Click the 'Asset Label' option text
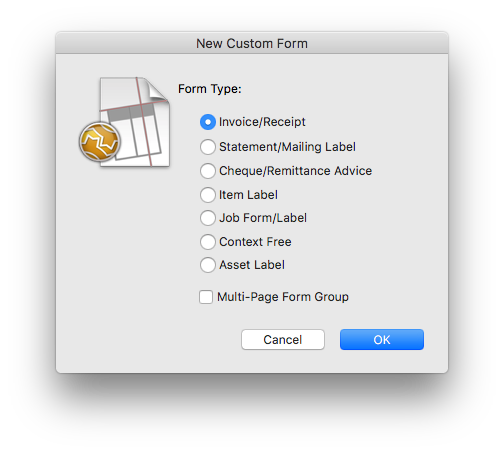504x453 pixels. tap(252, 265)
